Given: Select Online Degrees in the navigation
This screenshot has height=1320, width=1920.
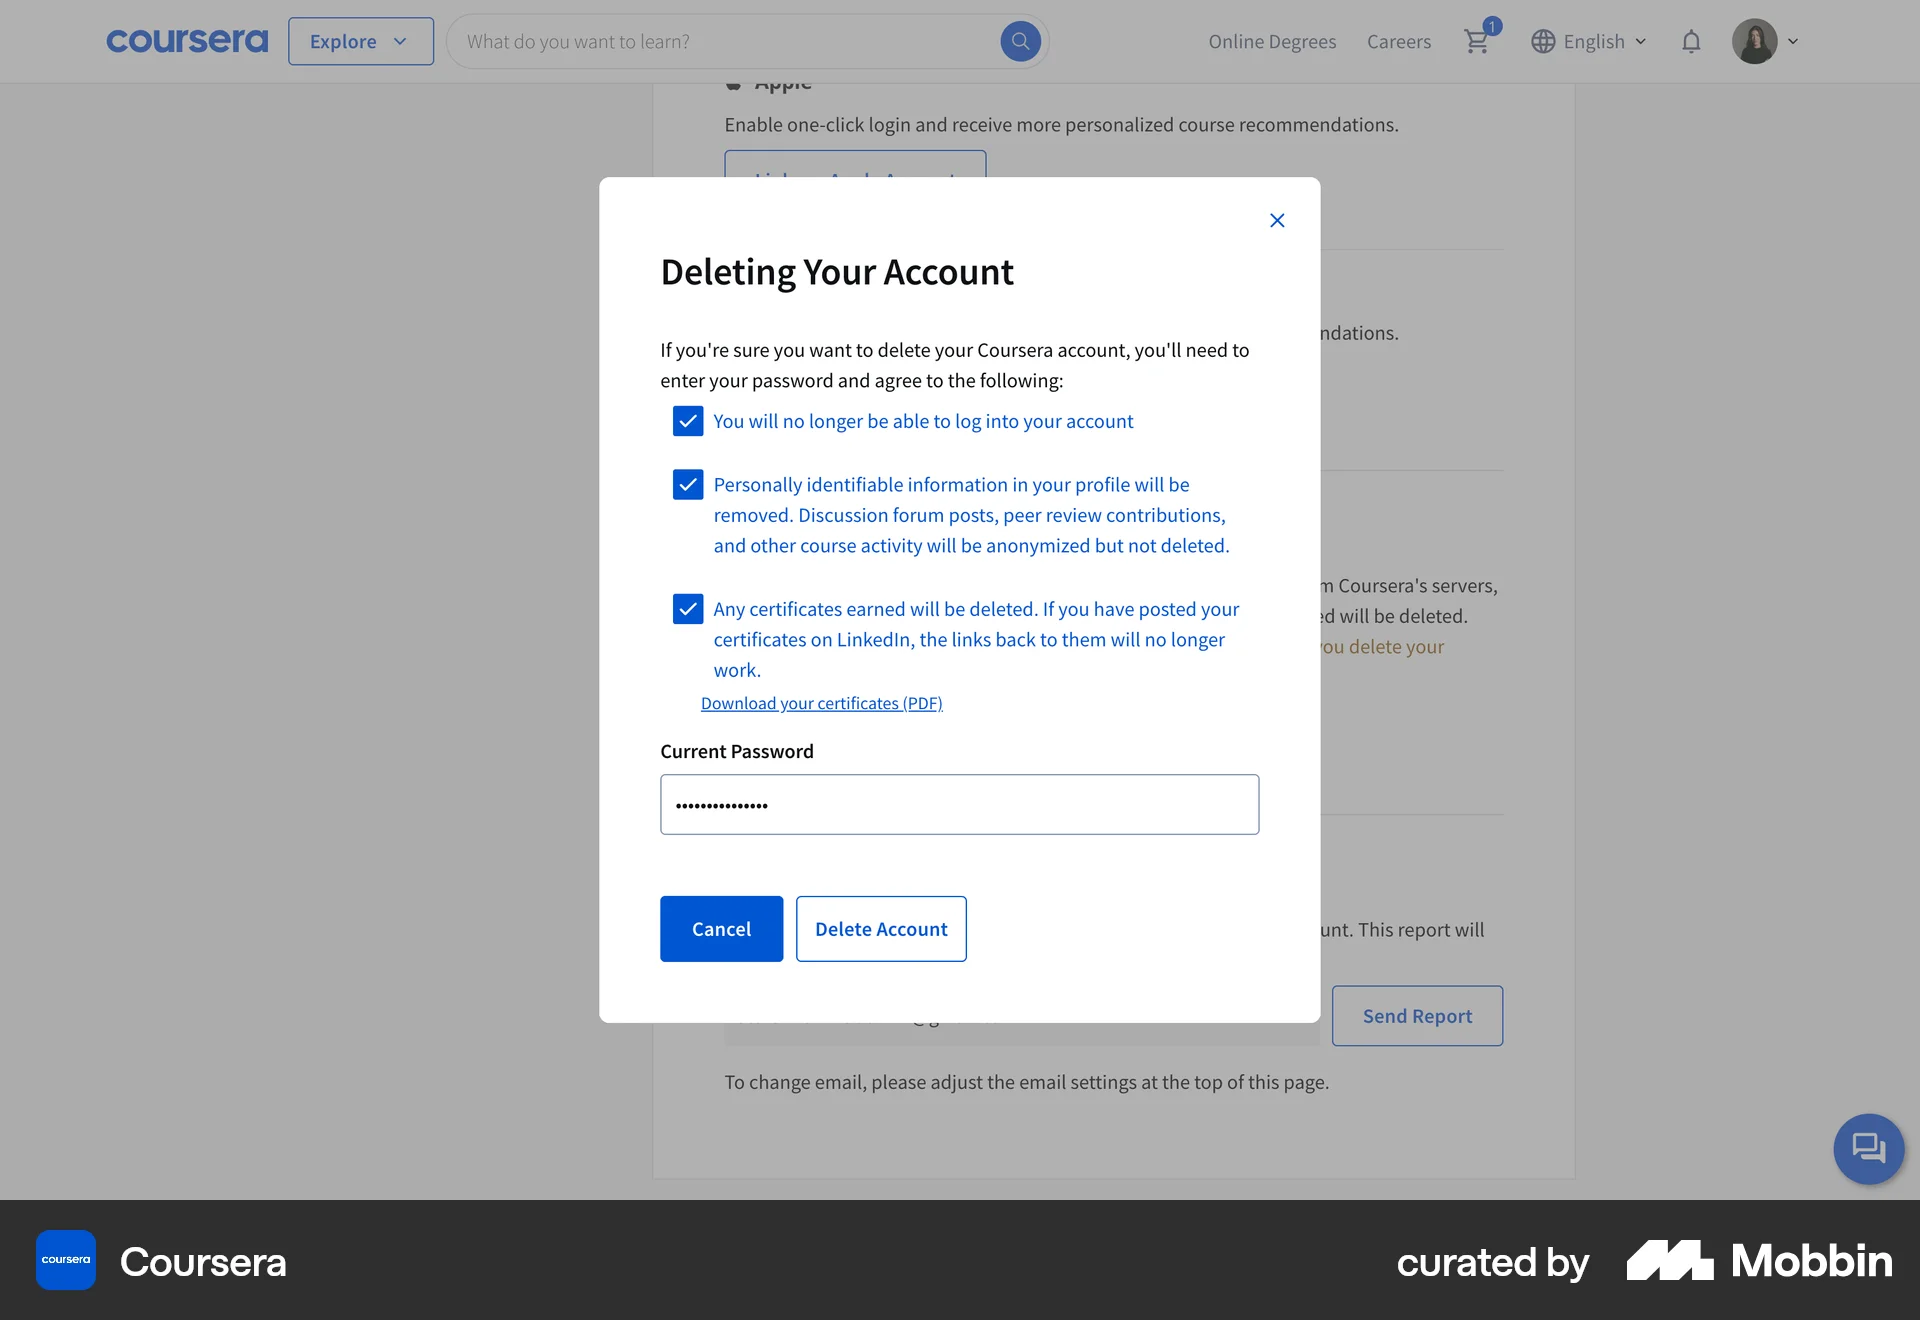Looking at the screenshot, I should (x=1272, y=41).
